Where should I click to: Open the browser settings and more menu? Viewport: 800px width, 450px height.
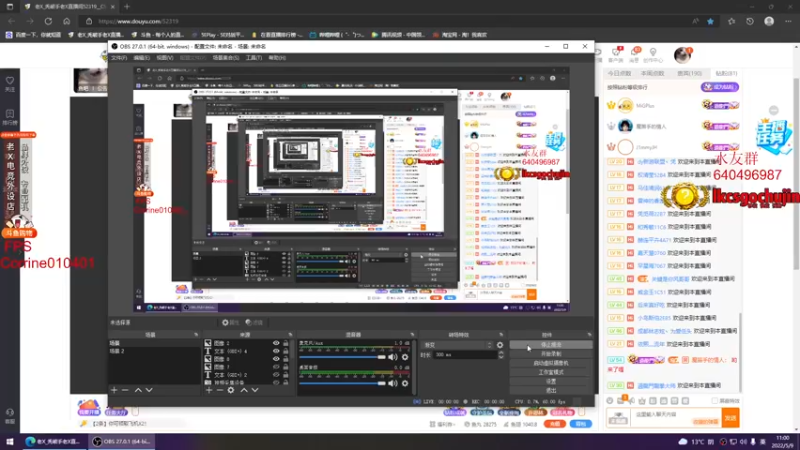(788, 21)
